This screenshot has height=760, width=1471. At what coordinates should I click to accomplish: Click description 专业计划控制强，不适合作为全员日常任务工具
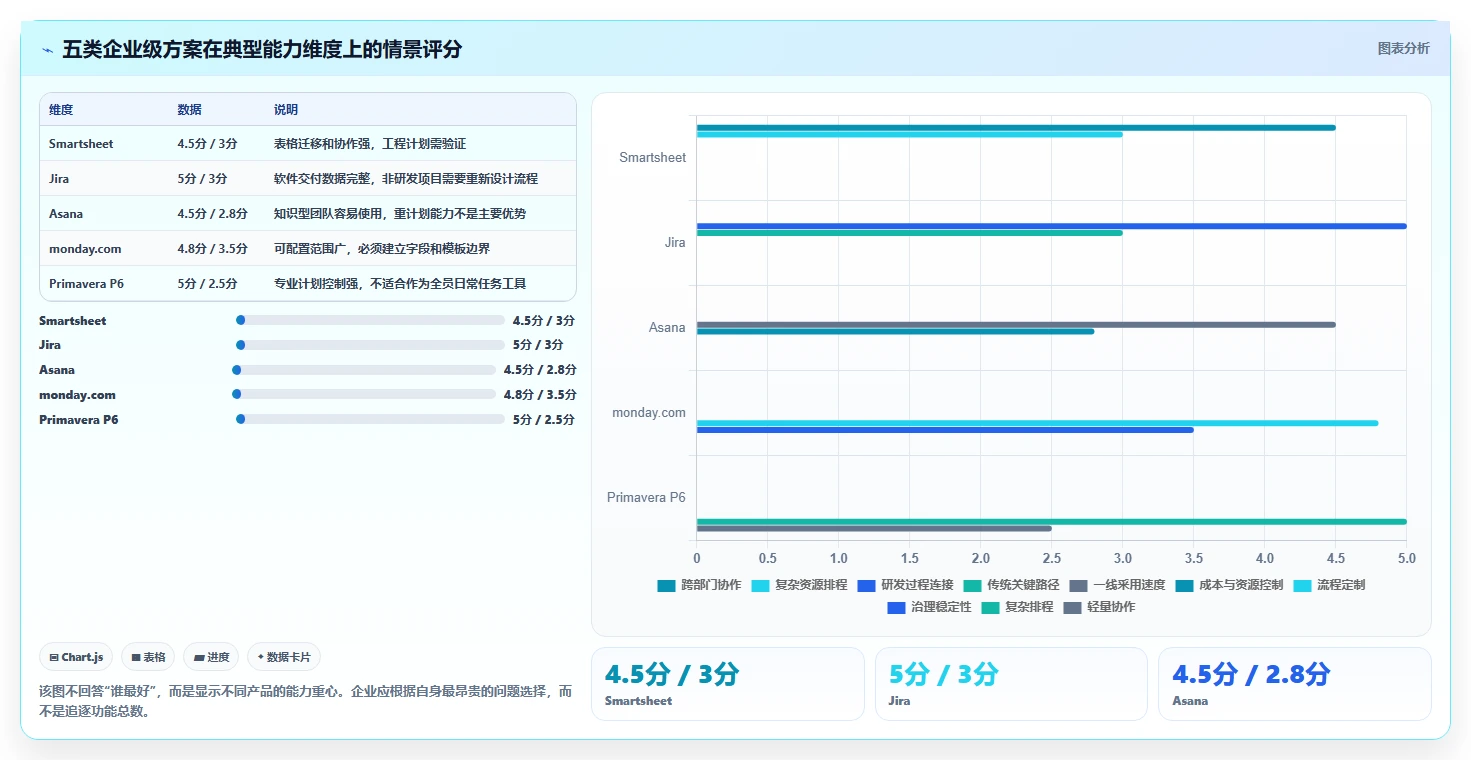[x=400, y=284]
